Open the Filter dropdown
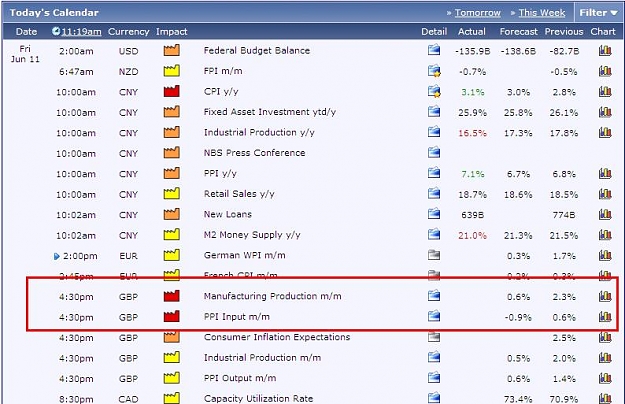This screenshot has height=404, width=625. [598, 13]
